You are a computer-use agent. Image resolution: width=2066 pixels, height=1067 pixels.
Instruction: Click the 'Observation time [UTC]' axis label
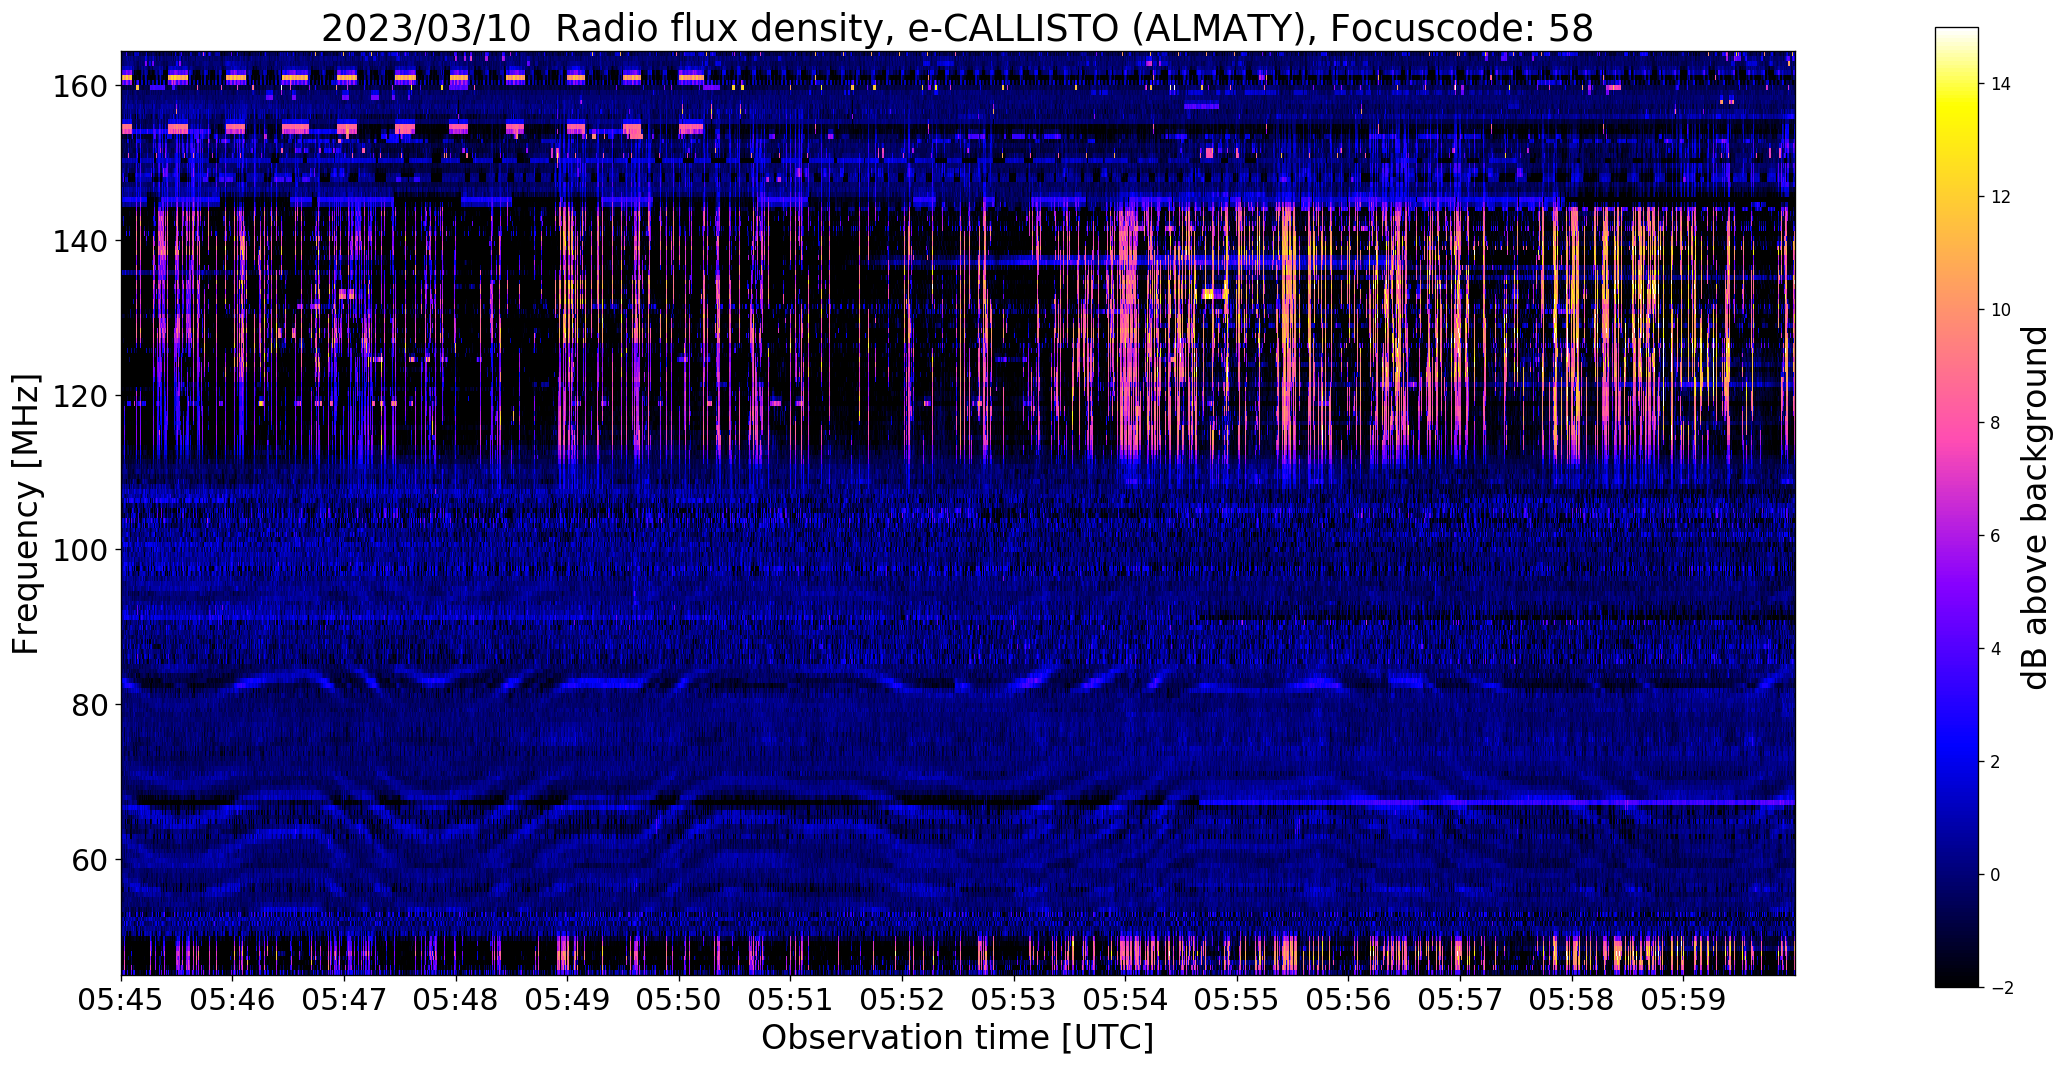coord(957,1038)
